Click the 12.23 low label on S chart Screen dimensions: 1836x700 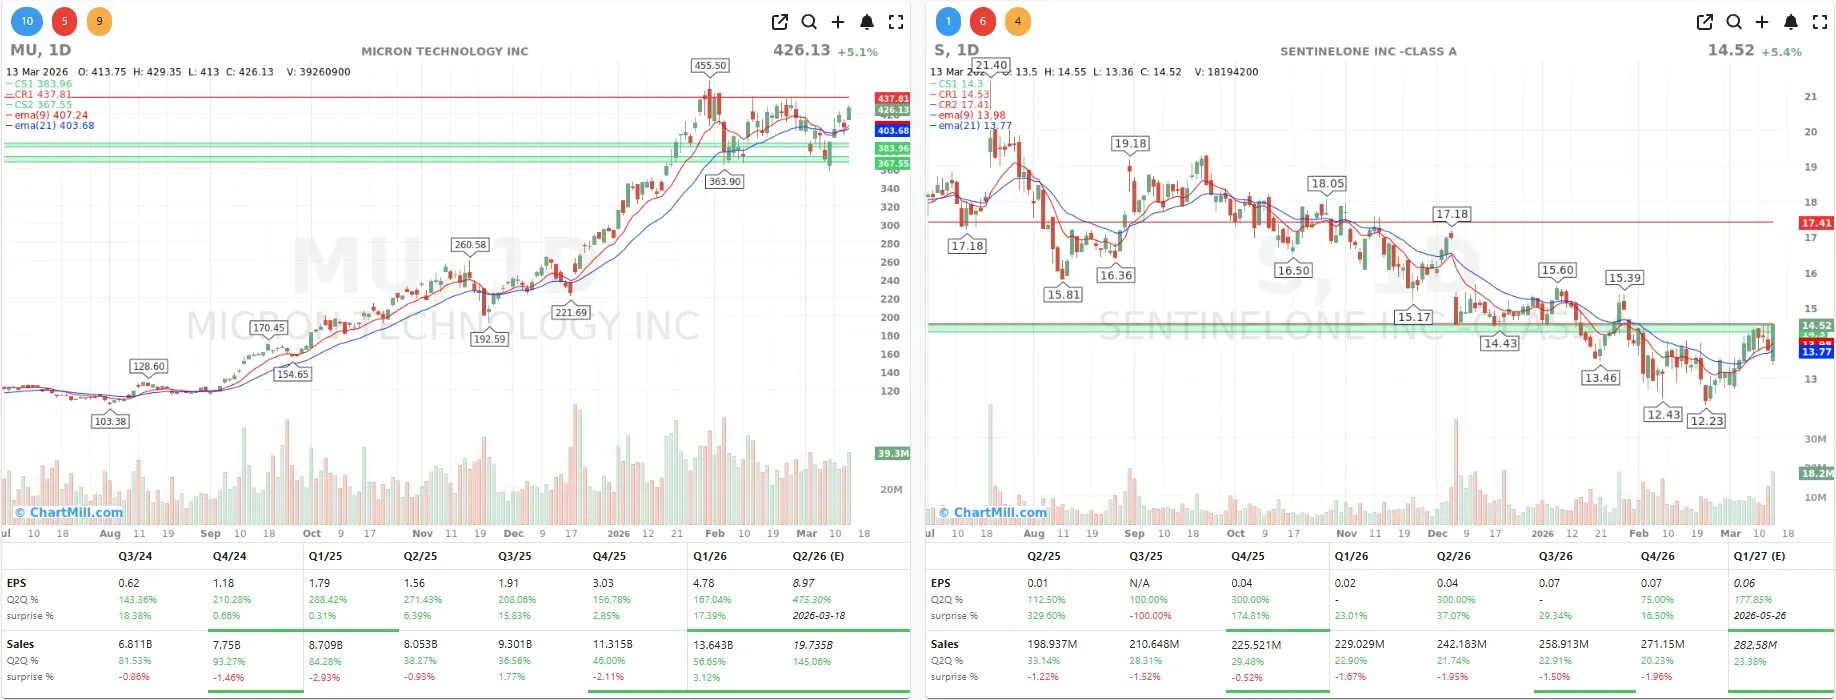pyautogui.click(x=1707, y=421)
